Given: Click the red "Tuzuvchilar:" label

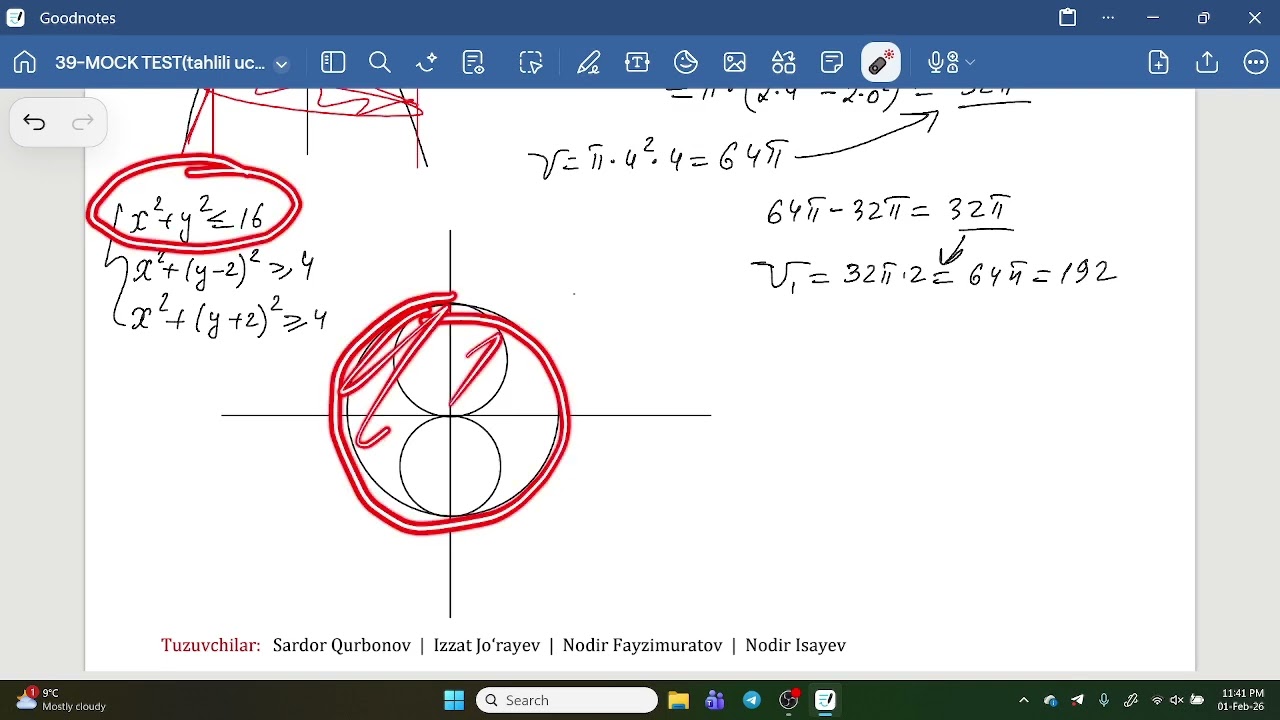Looking at the screenshot, I should 211,645.
